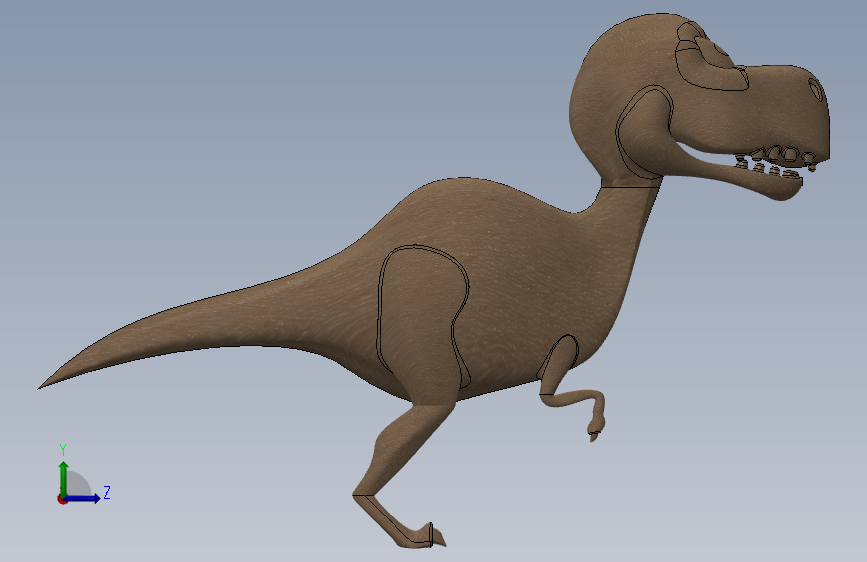The image size is (867, 562).
Task: Click the green Y axis arrow on triad
Action: [64, 478]
